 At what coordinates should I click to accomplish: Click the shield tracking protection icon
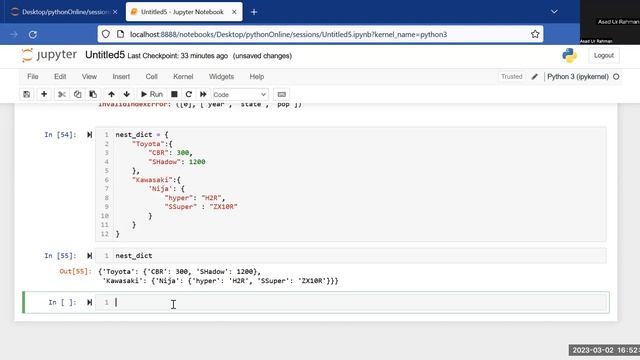click(106, 34)
